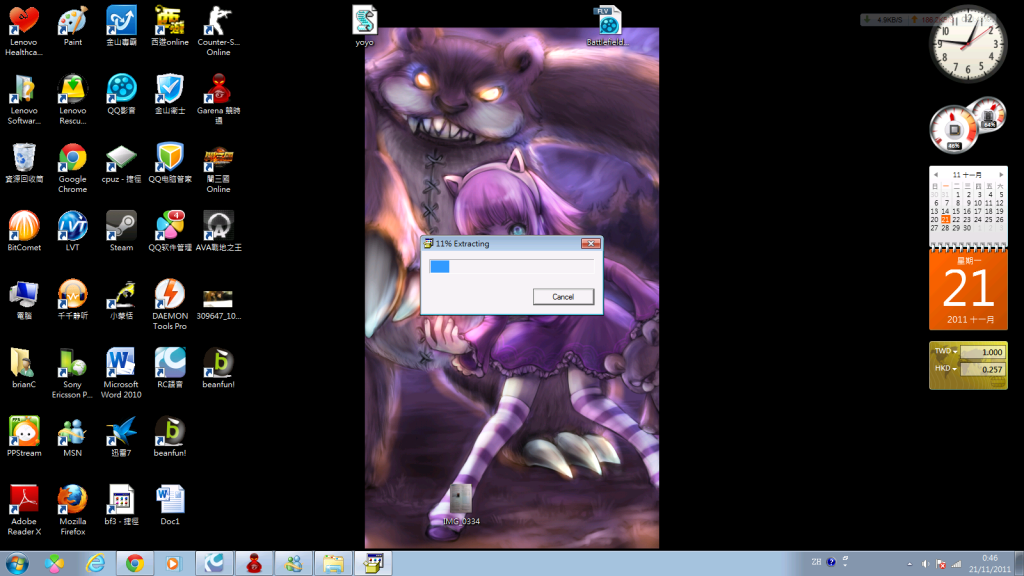Launch Paint from the desktop

tap(72, 26)
